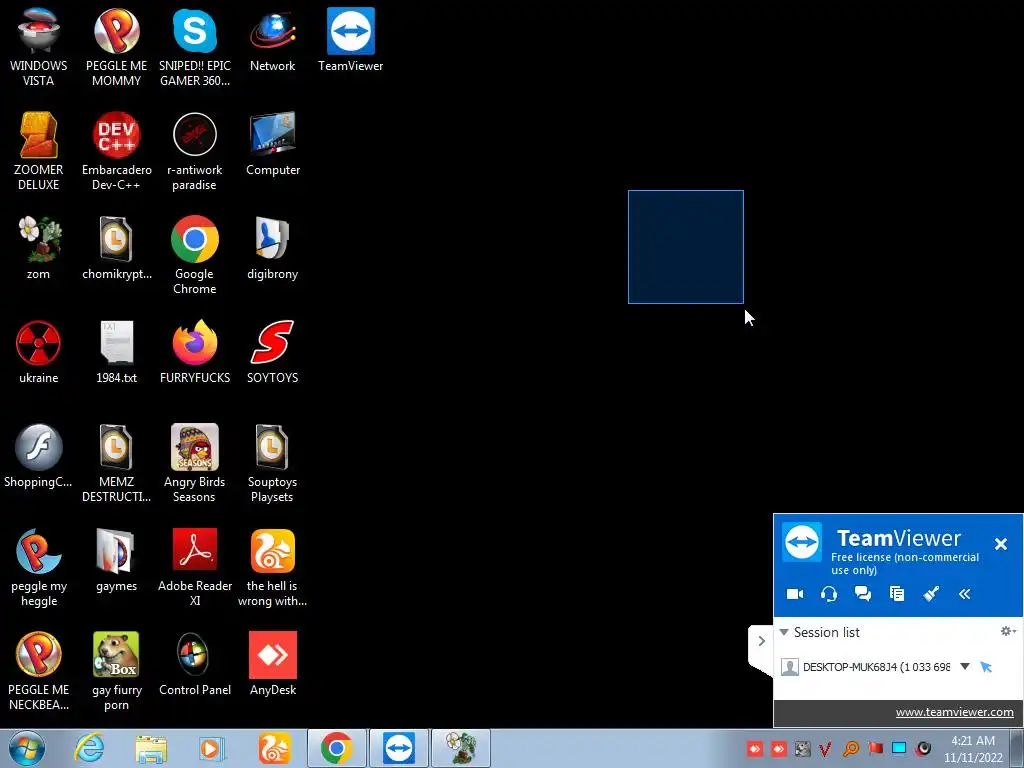Collapse the Session list triangle
1024x768 pixels.
click(784, 632)
